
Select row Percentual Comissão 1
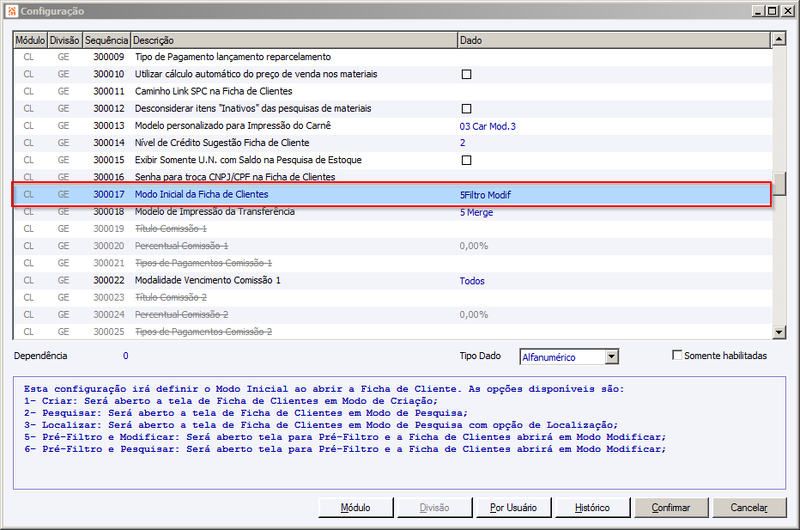(x=392, y=246)
